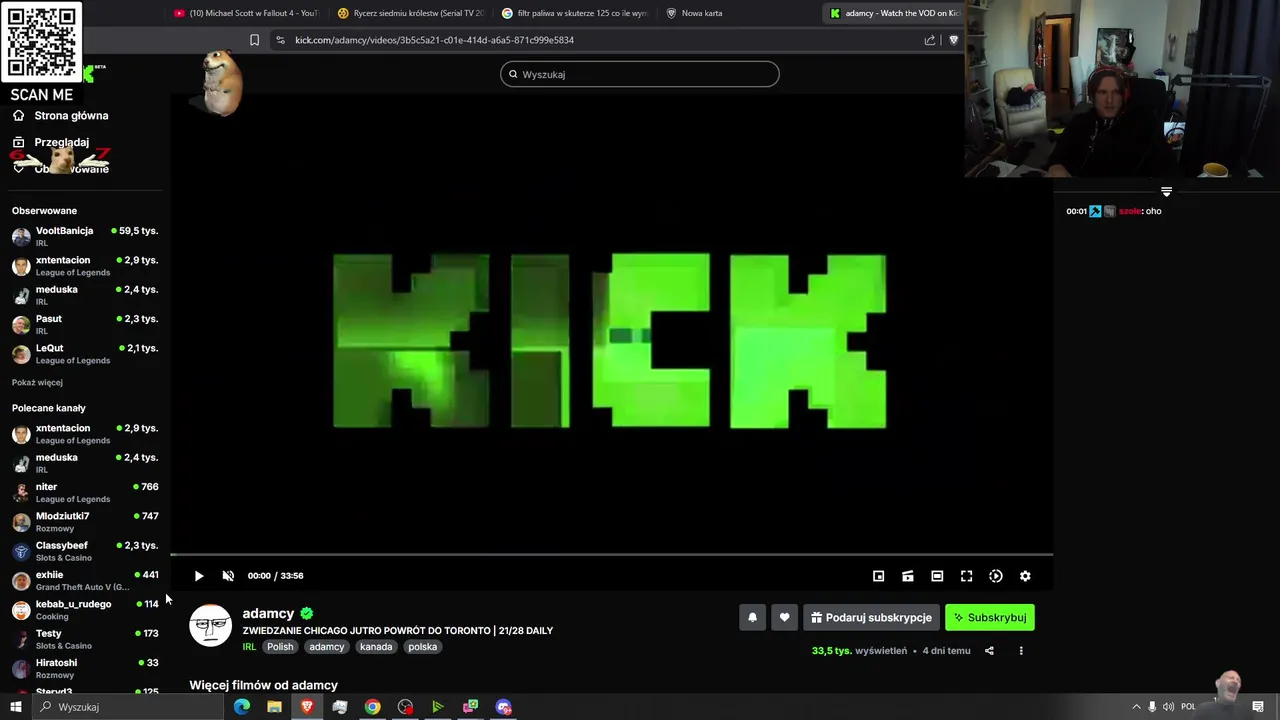Open Testy recommended channel
This screenshot has height=720, width=1280.
point(85,639)
